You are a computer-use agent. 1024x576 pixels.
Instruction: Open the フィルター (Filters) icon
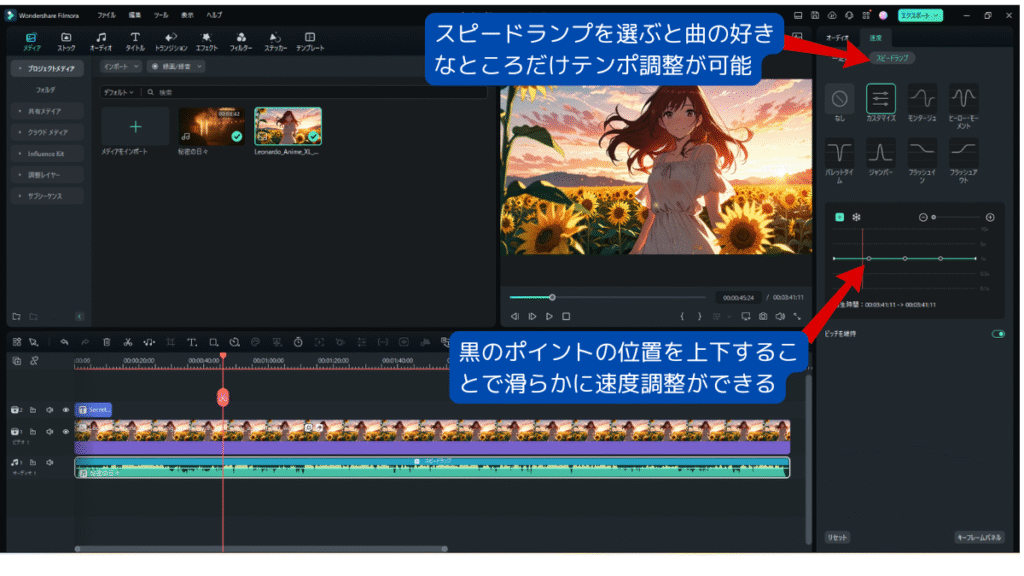coord(241,42)
